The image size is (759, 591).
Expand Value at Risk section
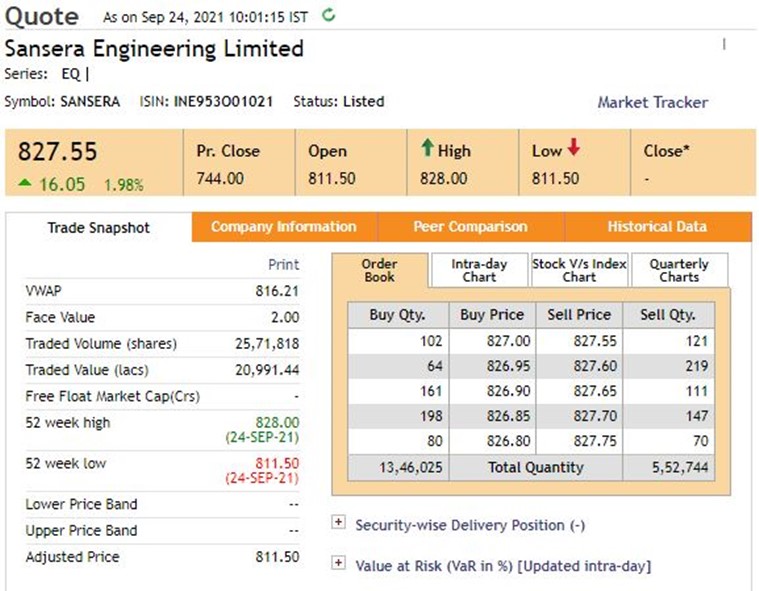(x=338, y=565)
